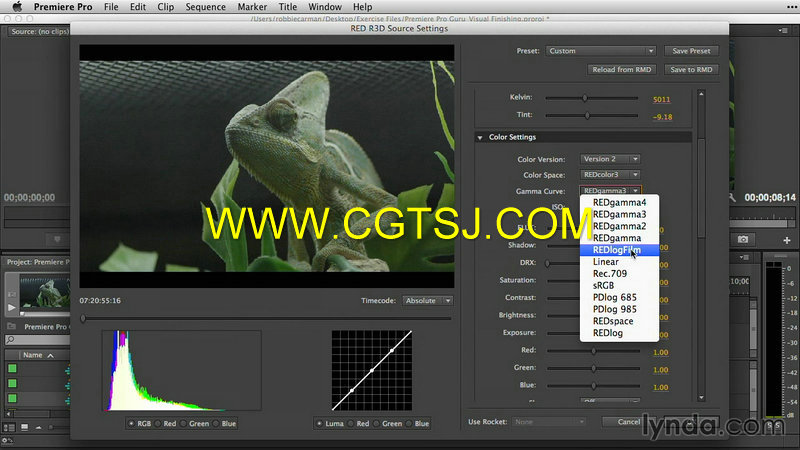Click the second green label item icon
The image size is (800, 450).
pos(12,383)
